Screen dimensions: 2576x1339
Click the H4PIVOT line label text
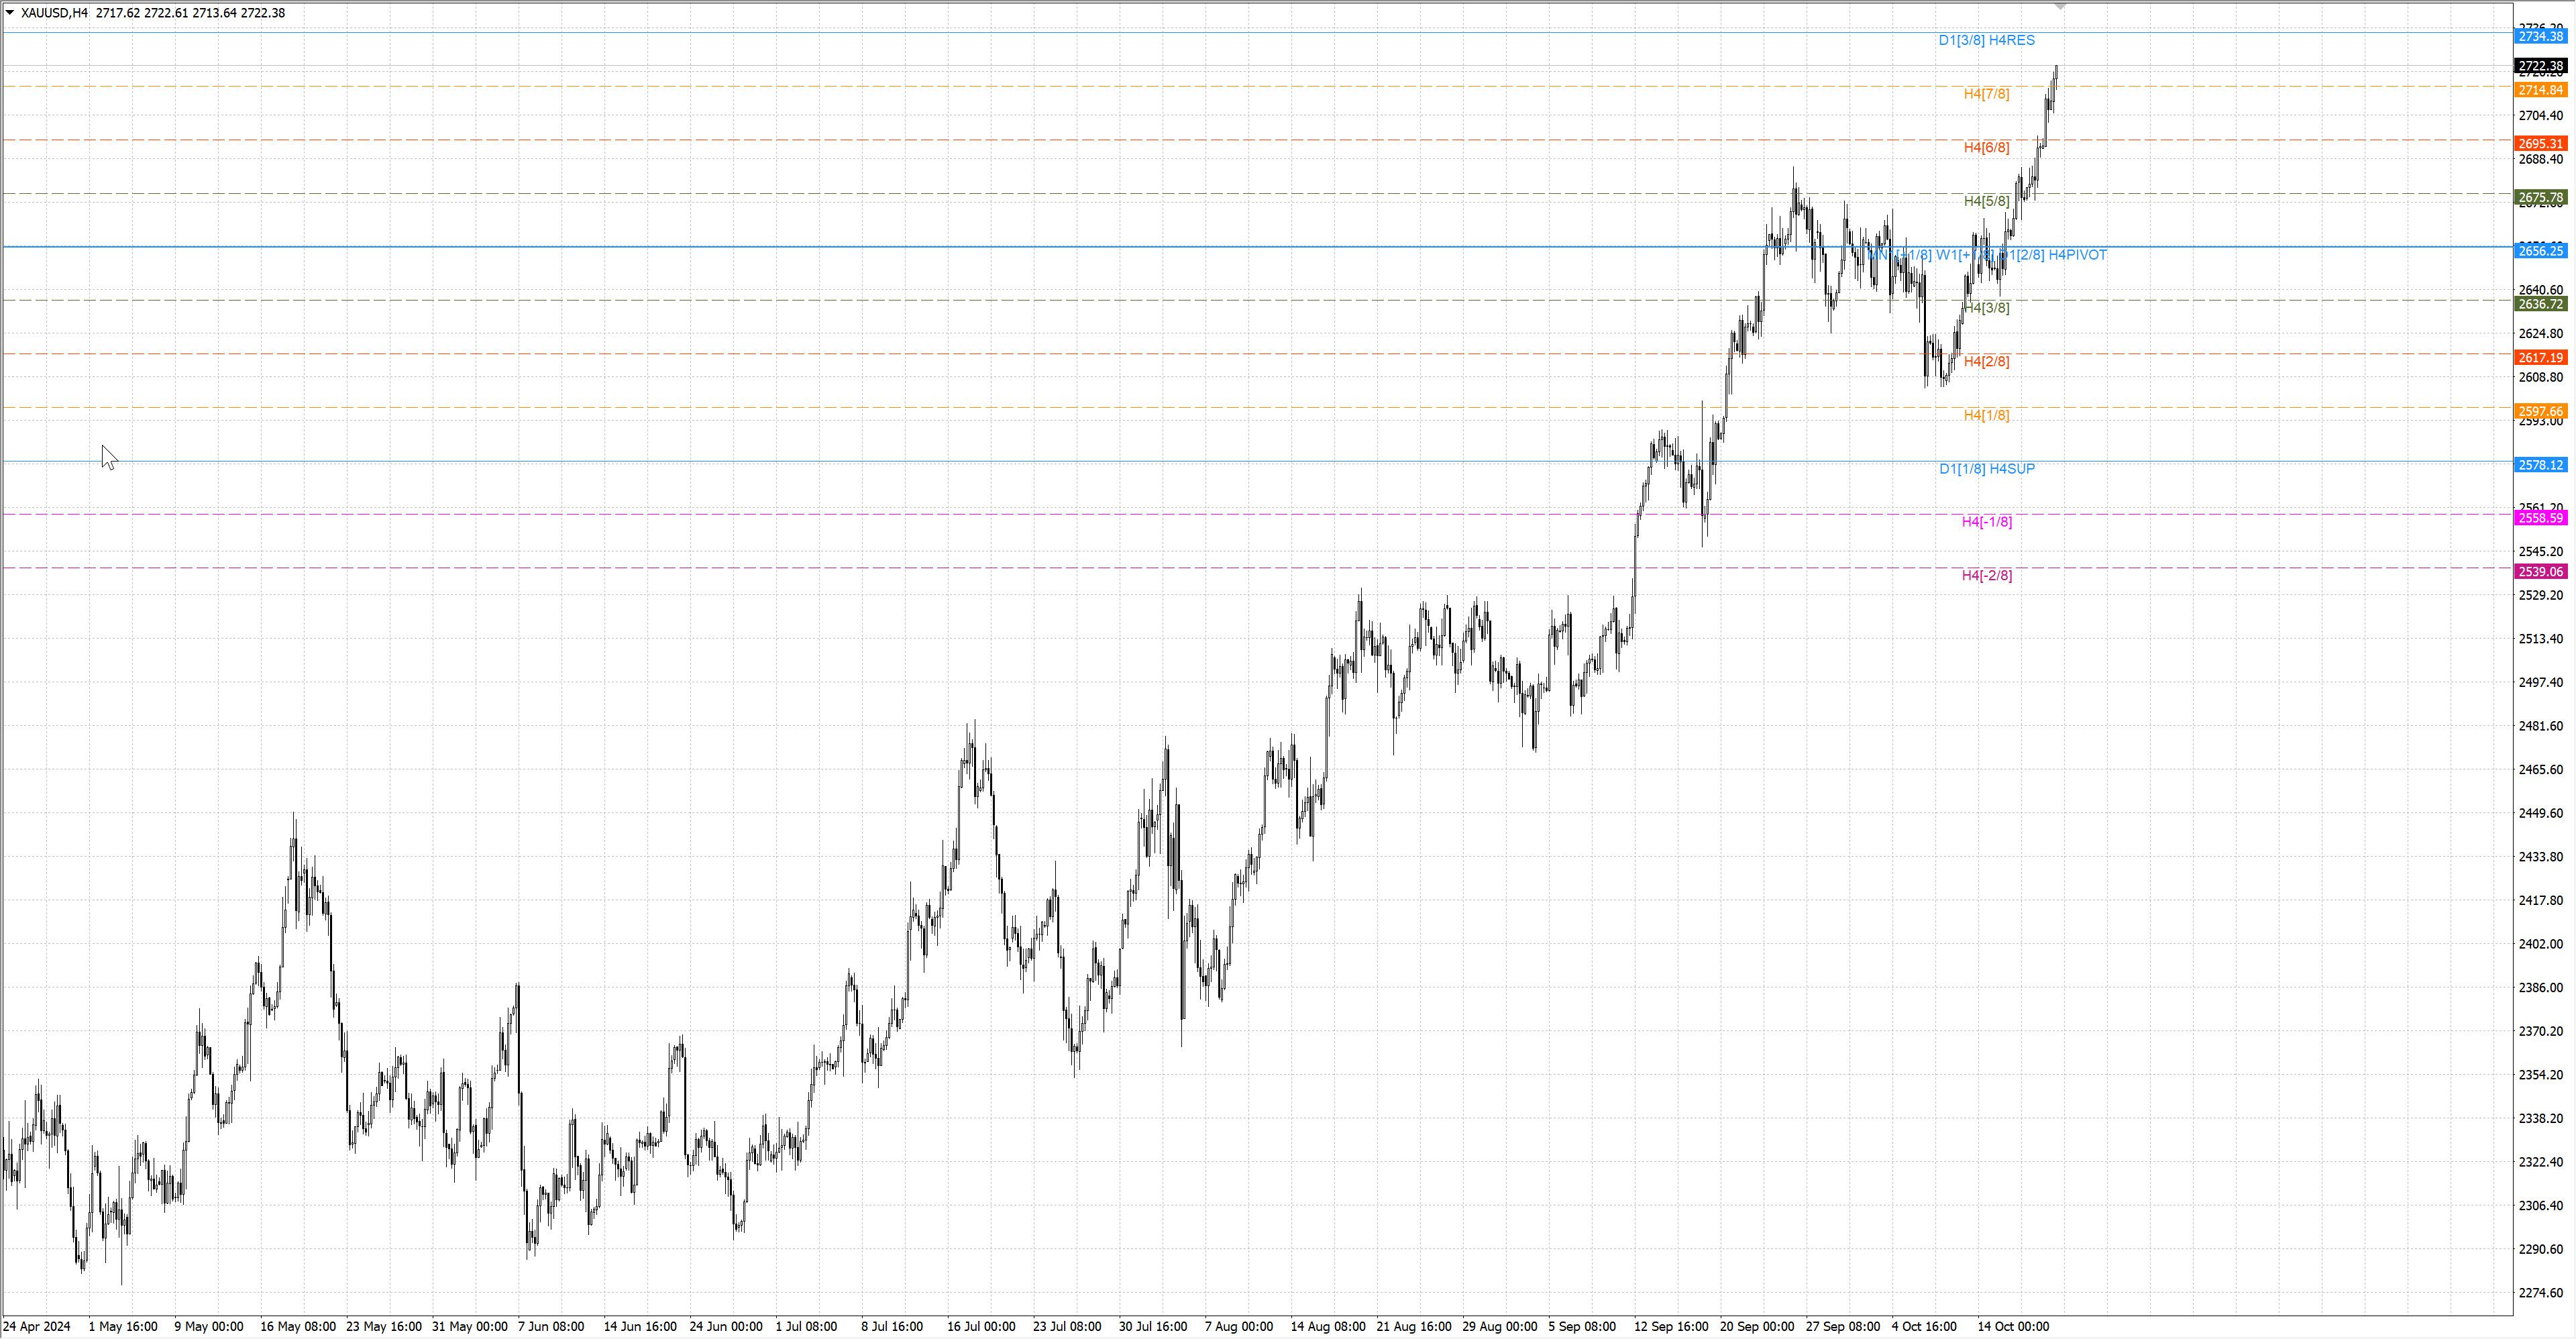(2077, 255)
